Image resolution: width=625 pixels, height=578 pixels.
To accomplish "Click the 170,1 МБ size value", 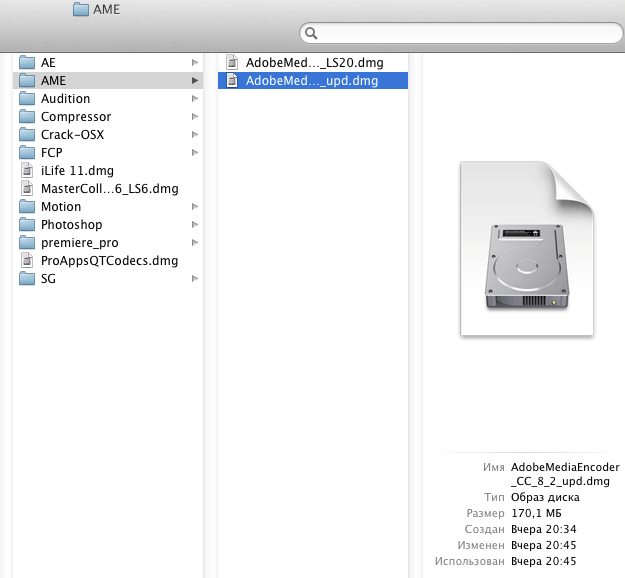I will [x=537, y=513].
